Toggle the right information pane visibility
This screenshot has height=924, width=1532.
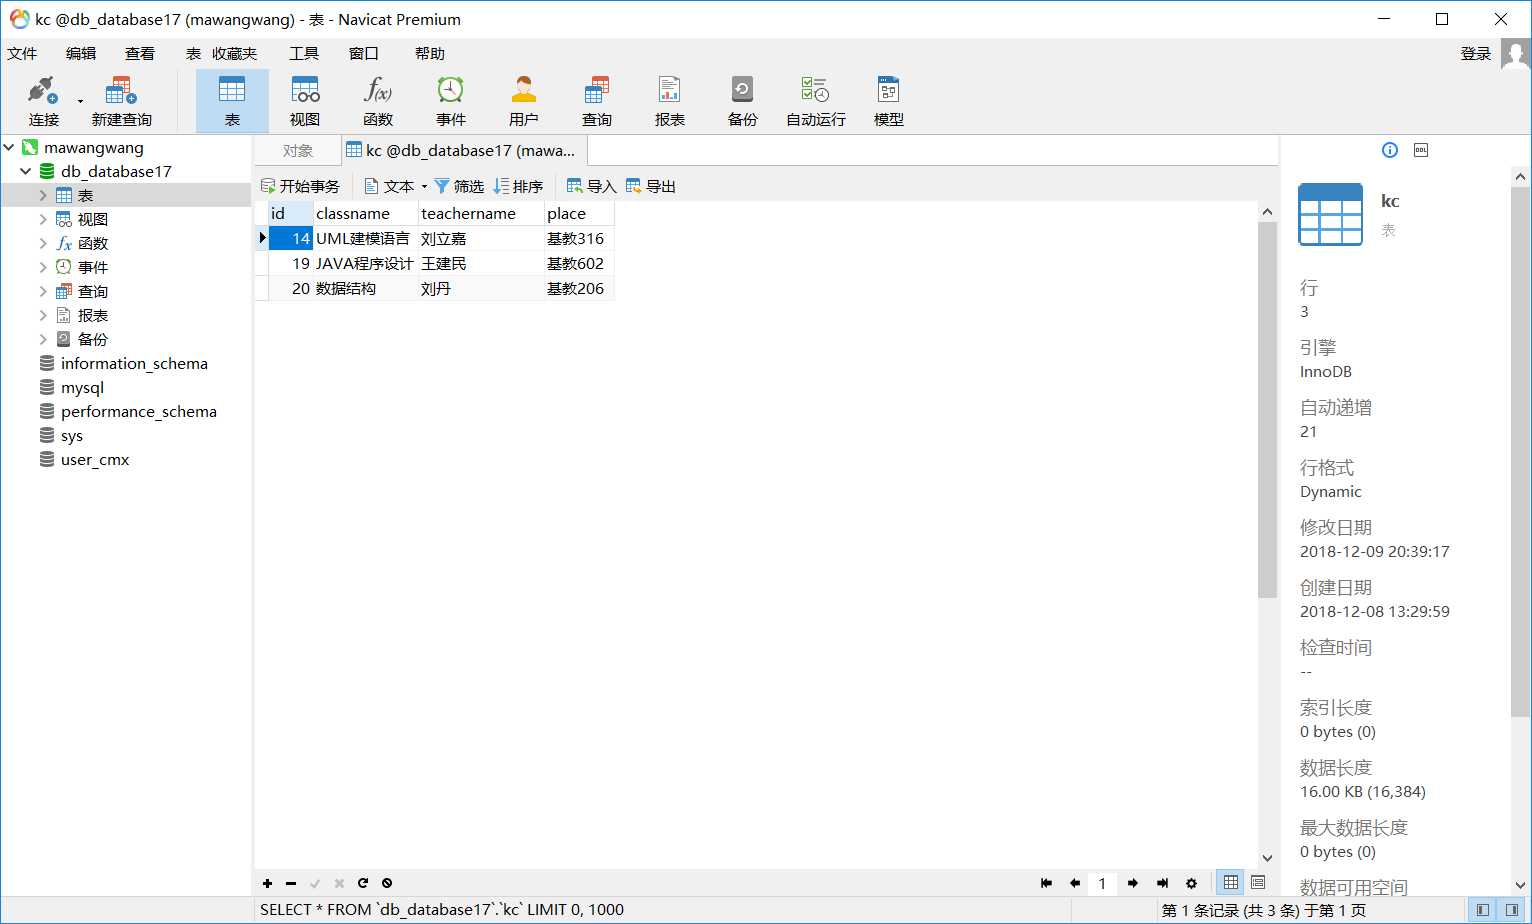(x=1512, y=910)
